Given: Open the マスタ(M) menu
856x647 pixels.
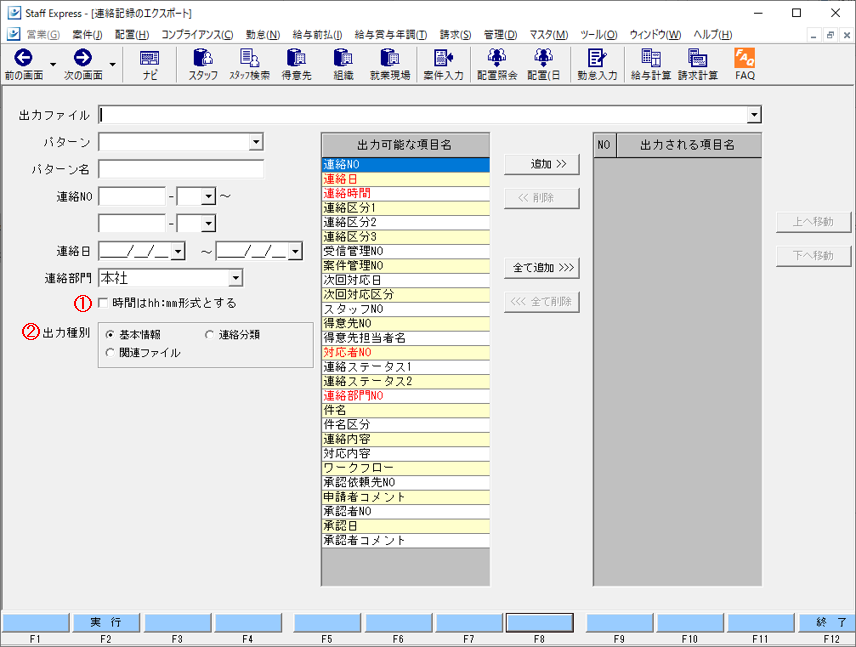Looking at the screenshot, I should (x=549, y=34).
